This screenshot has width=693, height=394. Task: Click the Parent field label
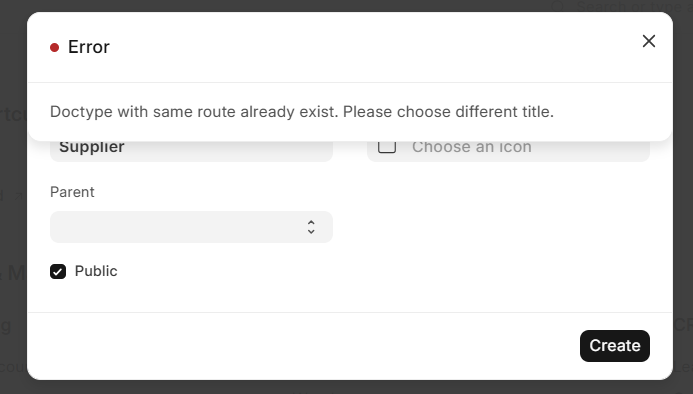72,192
